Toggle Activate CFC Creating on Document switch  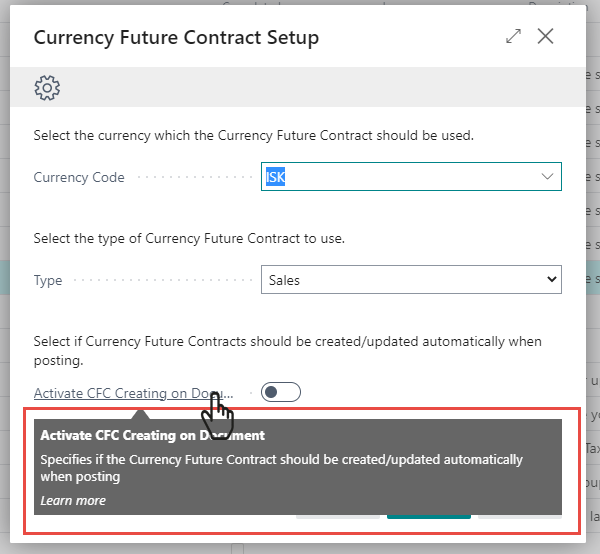(x=280, y=393)
